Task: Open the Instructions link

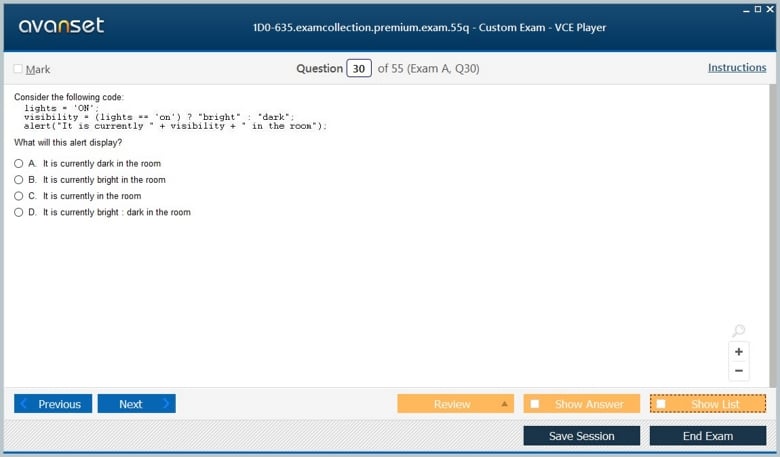Action: [737, 68]
